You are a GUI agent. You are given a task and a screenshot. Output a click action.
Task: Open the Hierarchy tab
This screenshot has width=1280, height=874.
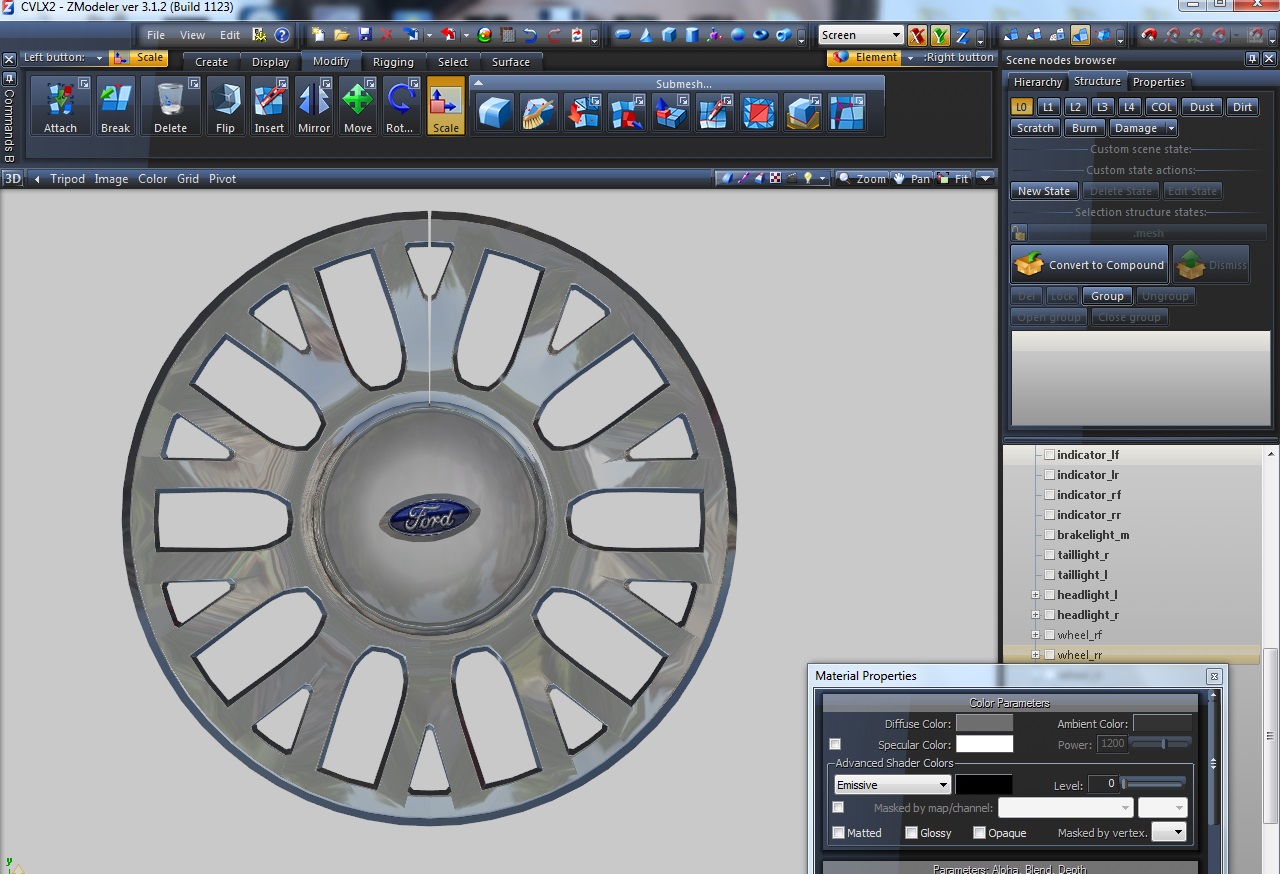(x=1037, y=82)
